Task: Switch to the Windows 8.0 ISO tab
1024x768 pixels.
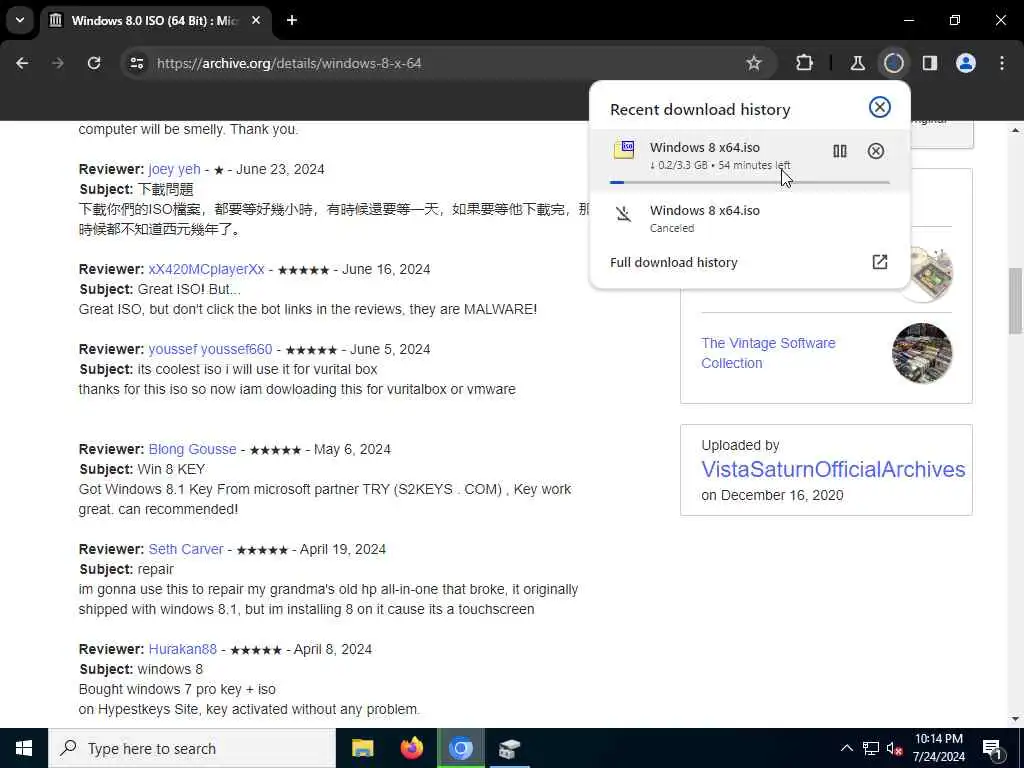Action: (x=155, y=21)
